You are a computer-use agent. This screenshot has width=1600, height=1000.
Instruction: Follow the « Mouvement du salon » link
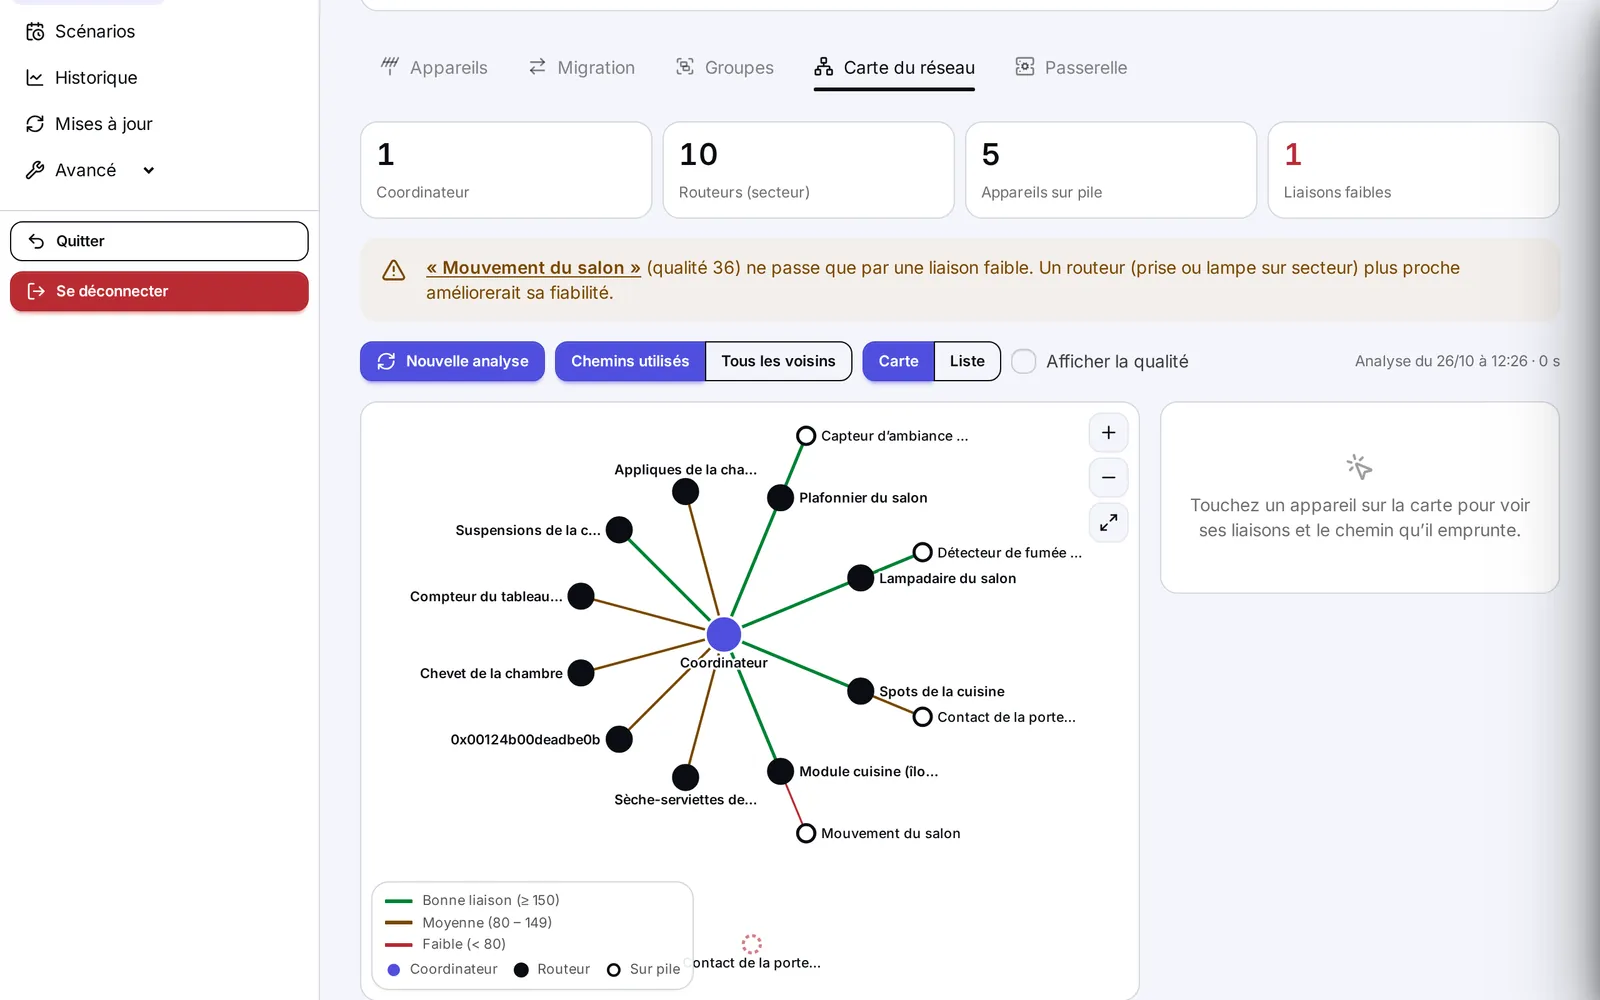coord(533,268)
